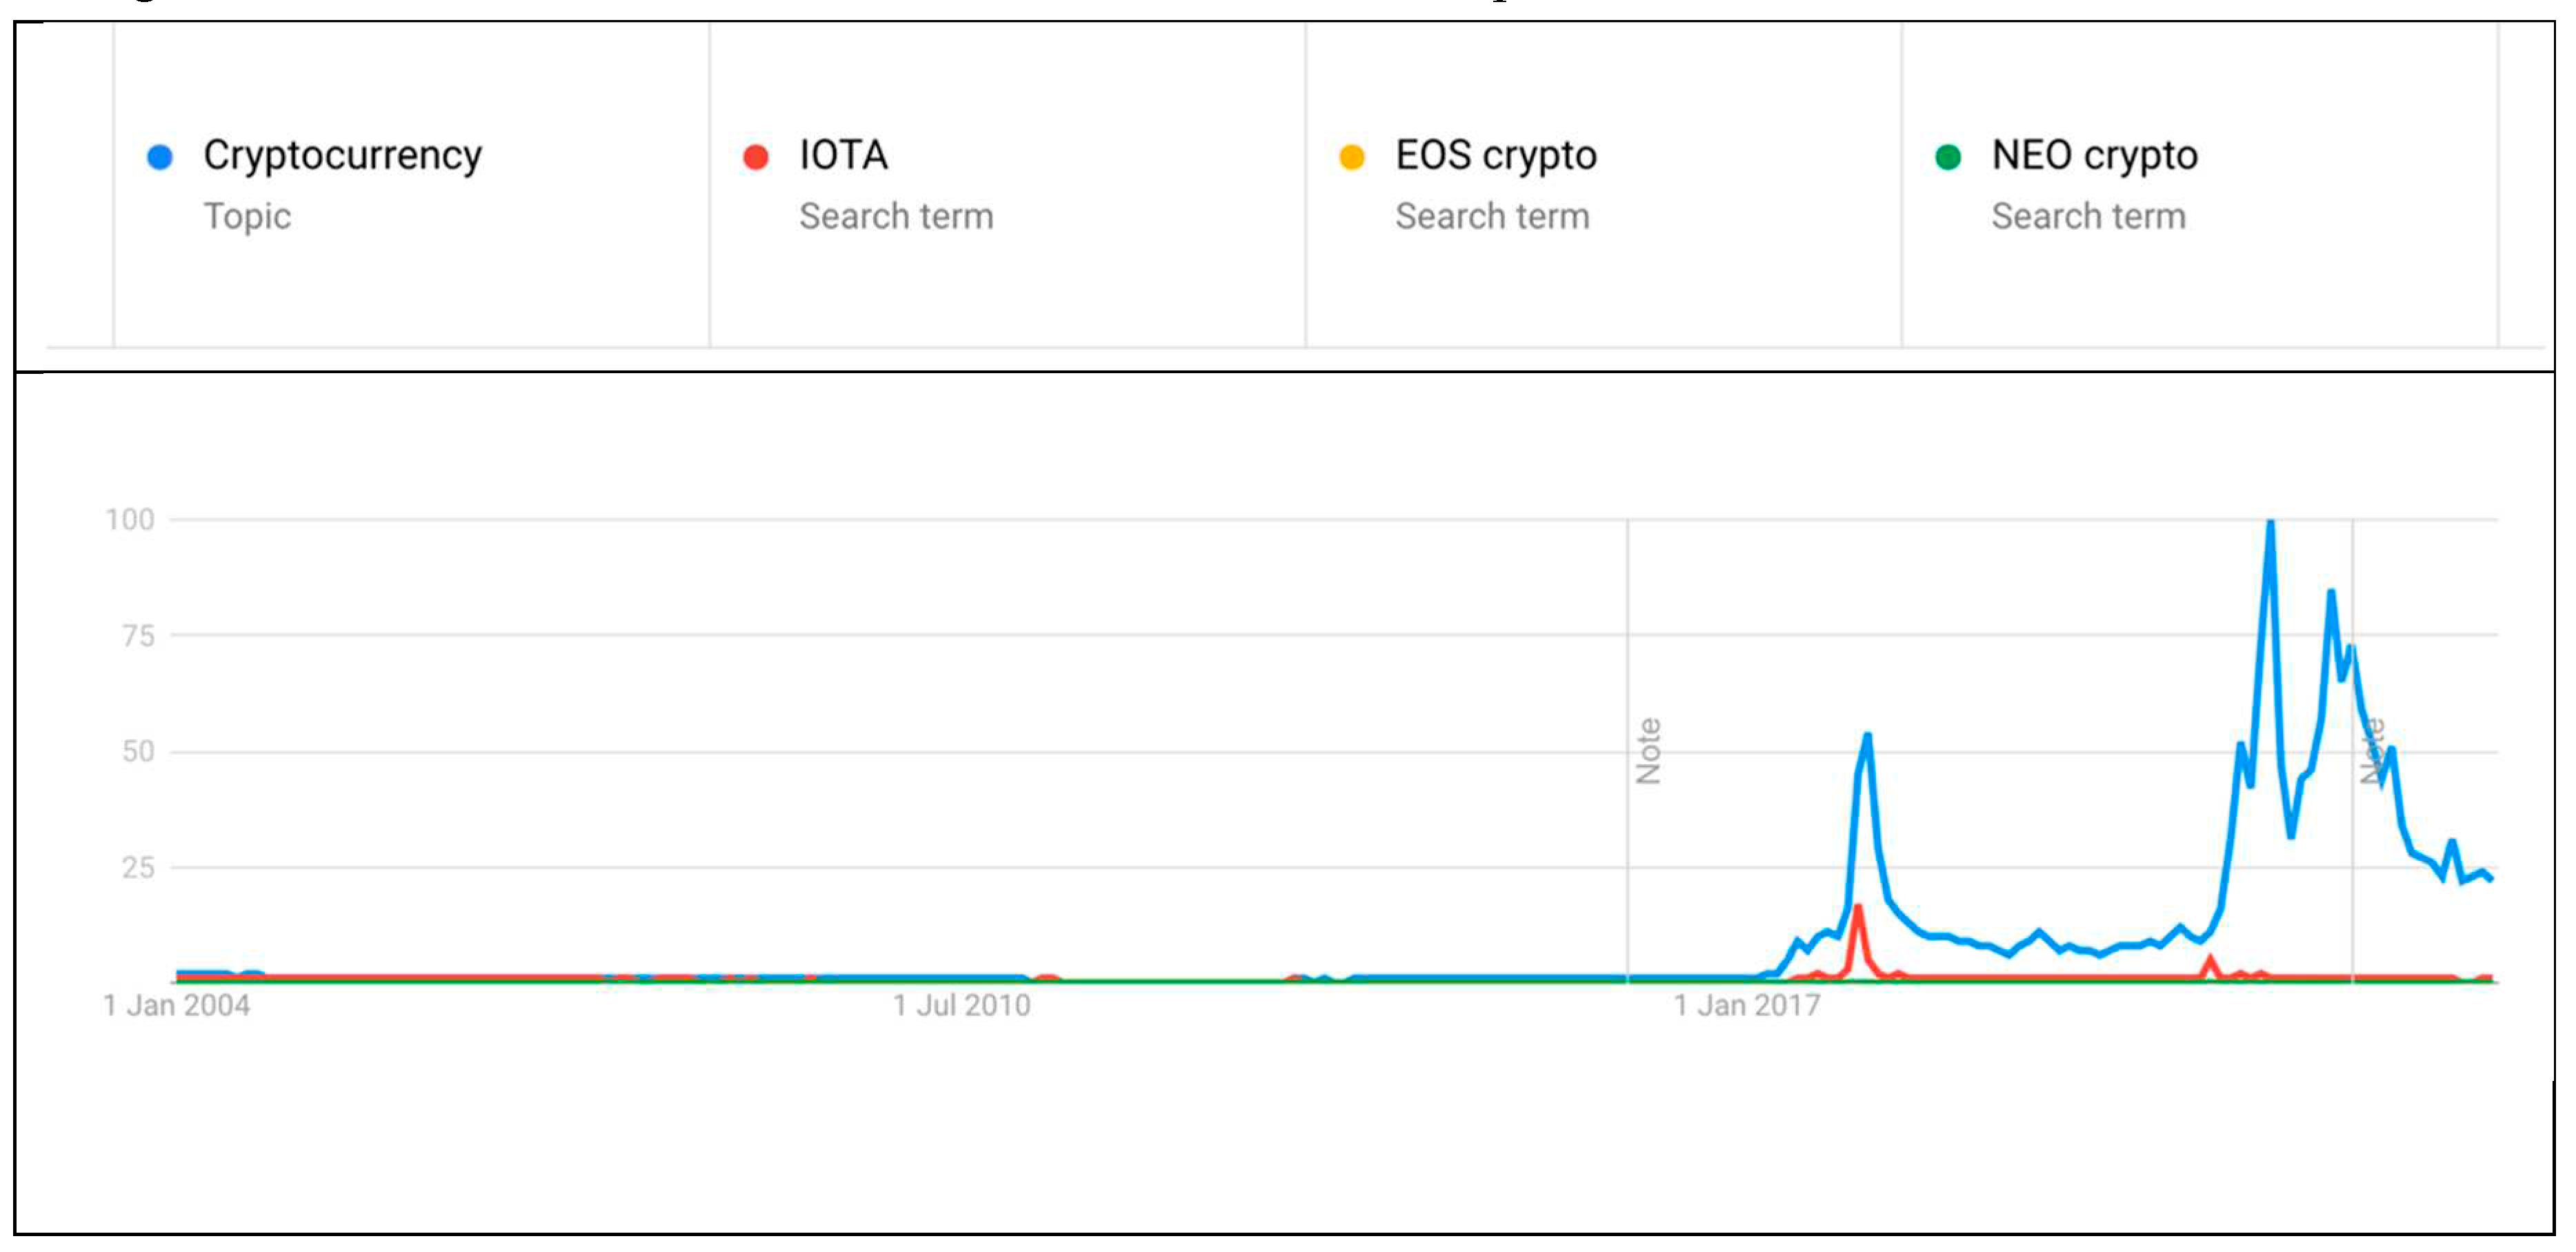The image size is (2576, 1252).
Task: Click the Topic subtitle under Cryptocurrency
Action: click(x=247, y=216)
